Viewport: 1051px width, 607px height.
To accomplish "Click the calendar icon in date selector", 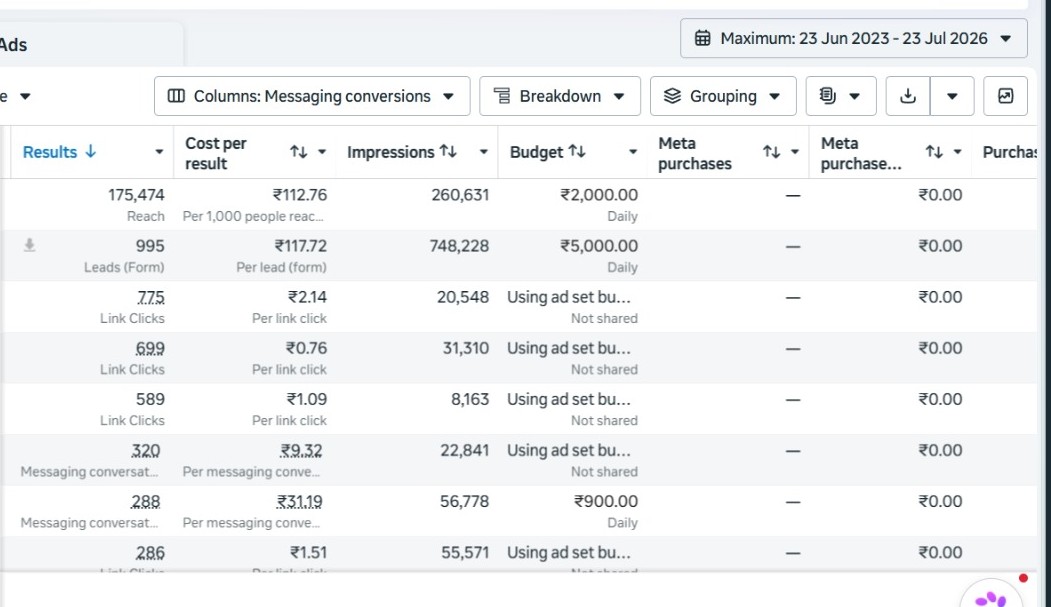I will pyautogui.click(x=702, y=38).
